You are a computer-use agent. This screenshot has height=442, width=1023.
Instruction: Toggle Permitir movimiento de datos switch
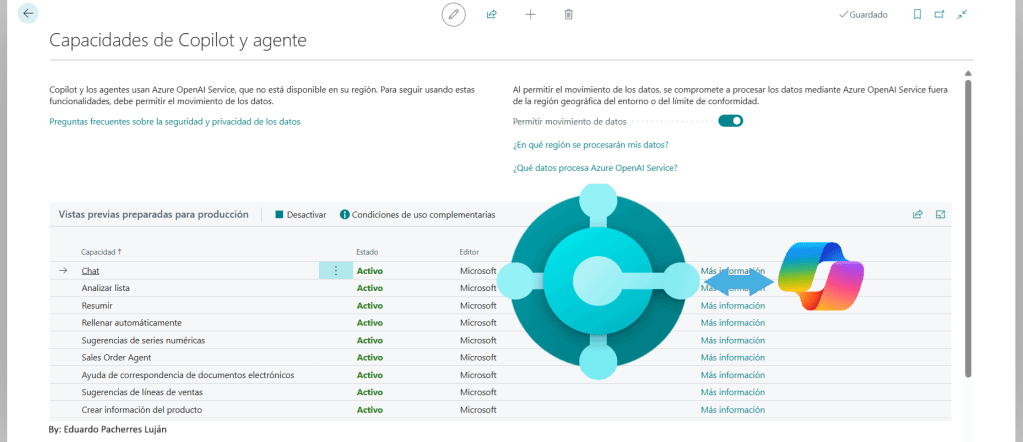(758, 121)
